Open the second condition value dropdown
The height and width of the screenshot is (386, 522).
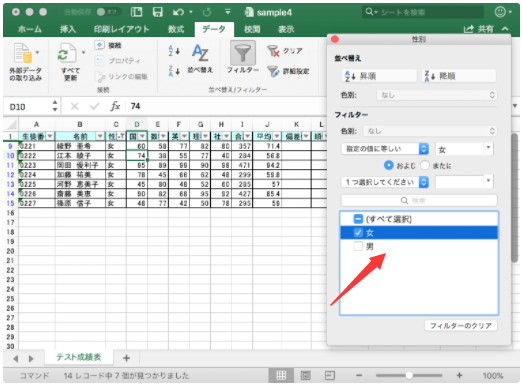pyautogui.click(x=488, y=181)
